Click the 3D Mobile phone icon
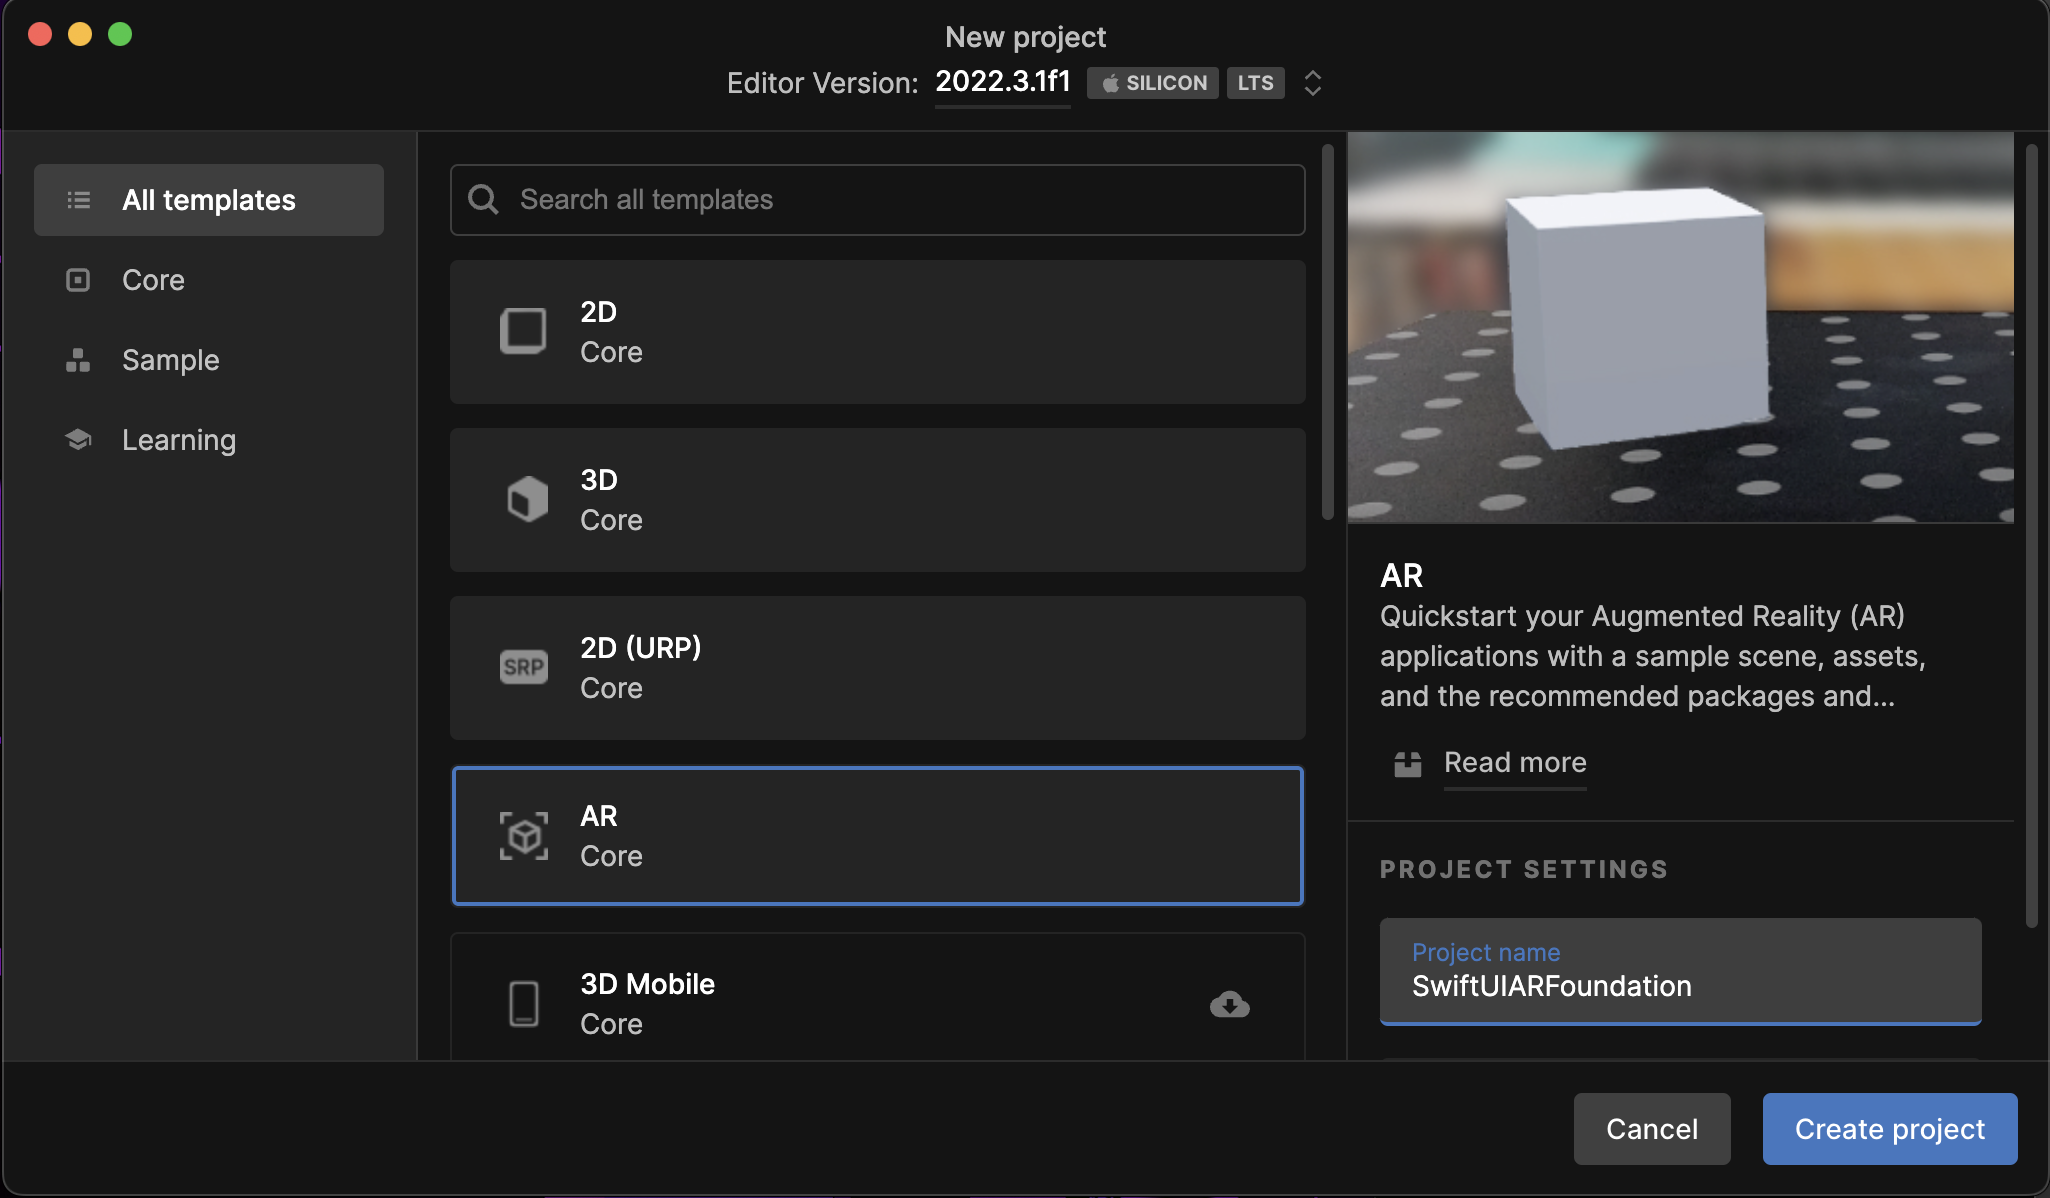 click(524, 1003)
